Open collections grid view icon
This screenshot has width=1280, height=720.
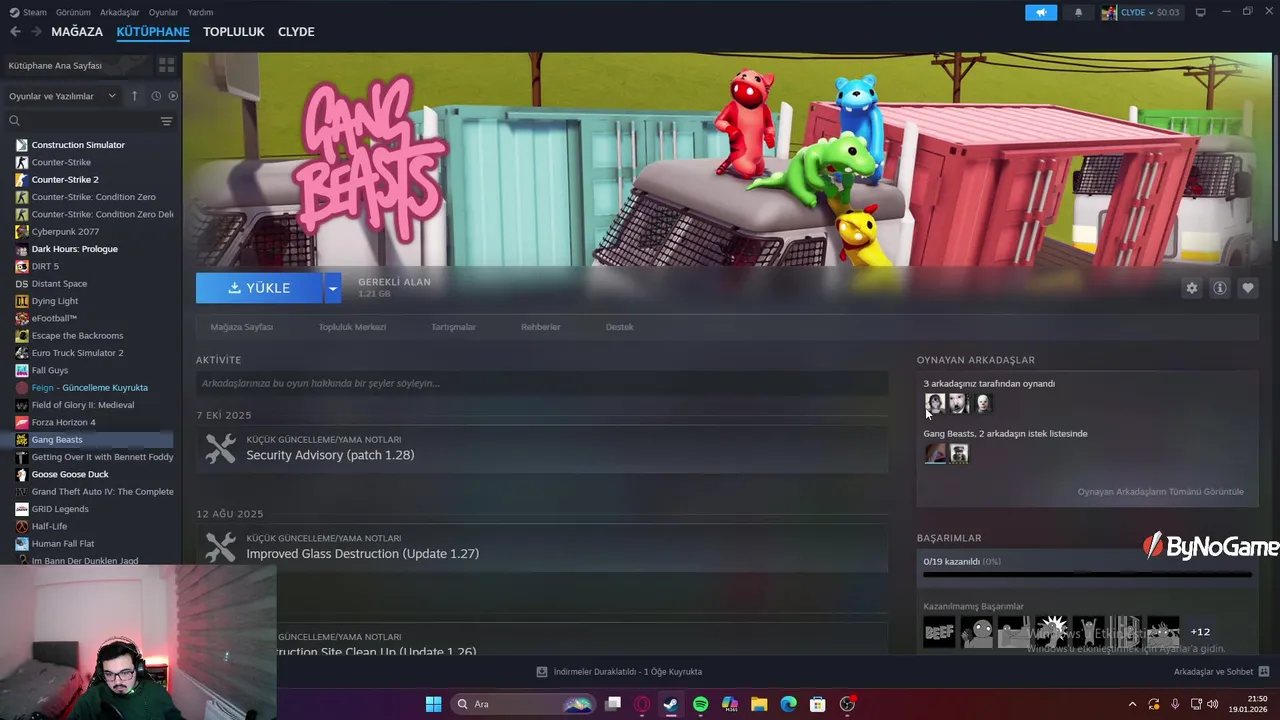(x=166, y=65)
